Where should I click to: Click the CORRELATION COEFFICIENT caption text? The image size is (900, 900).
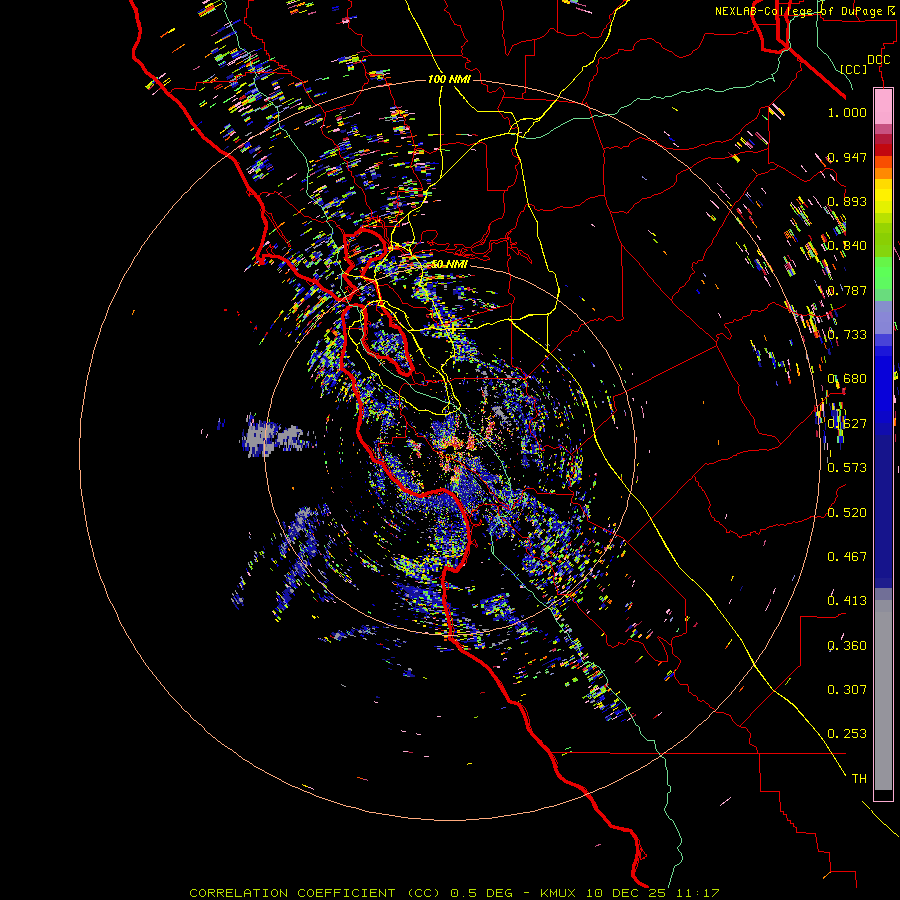[x=292, y=893]
